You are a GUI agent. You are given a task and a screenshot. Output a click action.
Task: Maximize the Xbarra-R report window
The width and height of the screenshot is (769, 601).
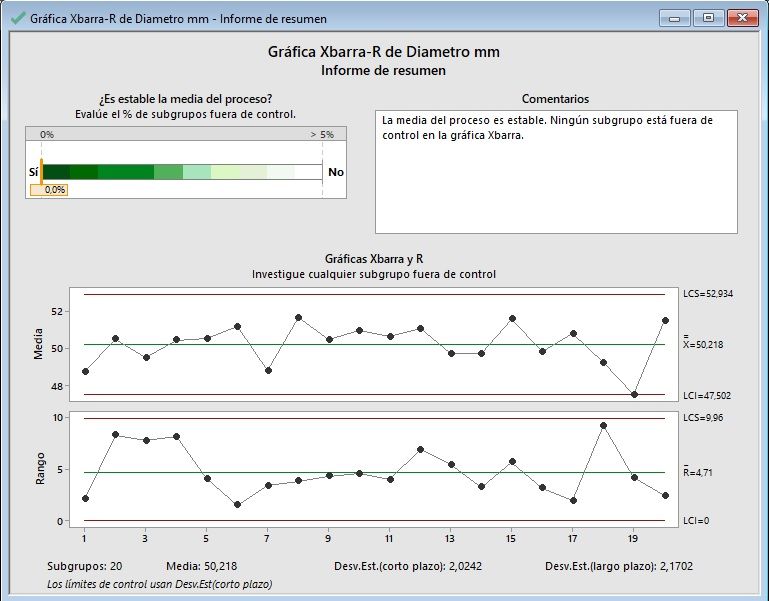pos(708,17)
